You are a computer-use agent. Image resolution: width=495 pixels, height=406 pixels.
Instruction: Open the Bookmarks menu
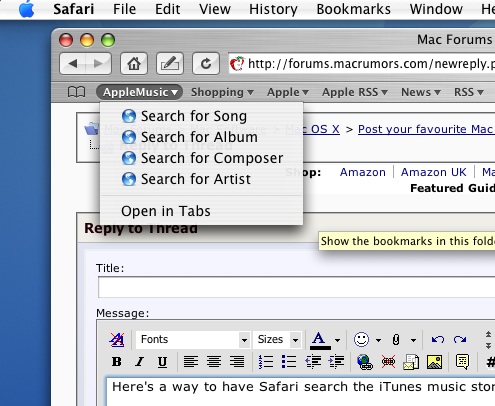(353, 9)
